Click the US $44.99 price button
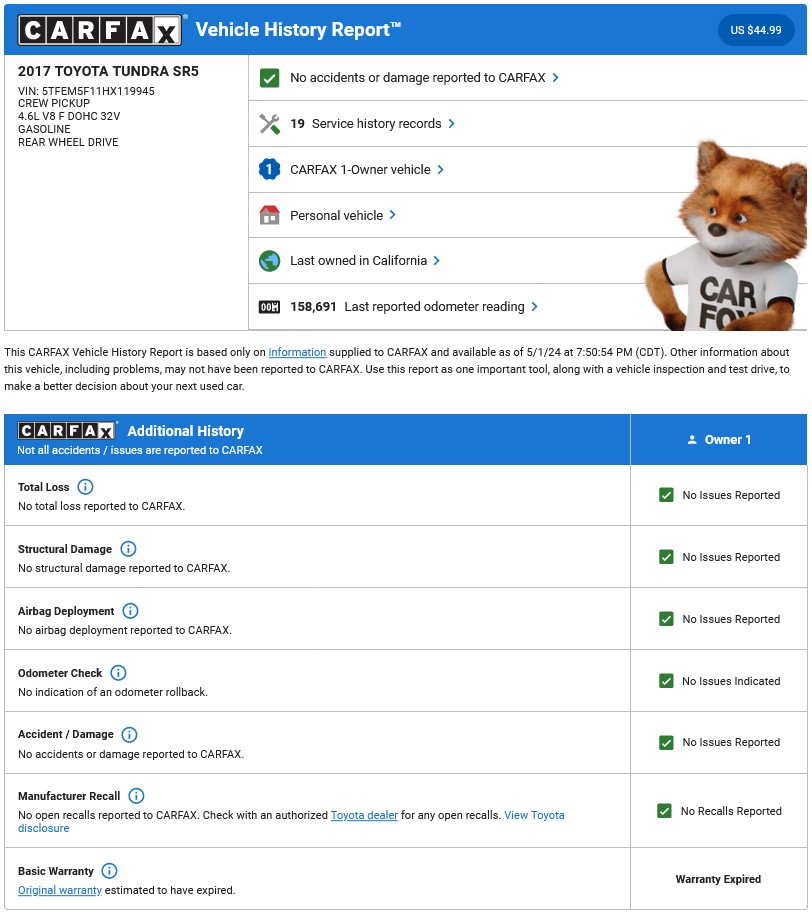Viewport: 812px width, 915px height. [756, 30]
